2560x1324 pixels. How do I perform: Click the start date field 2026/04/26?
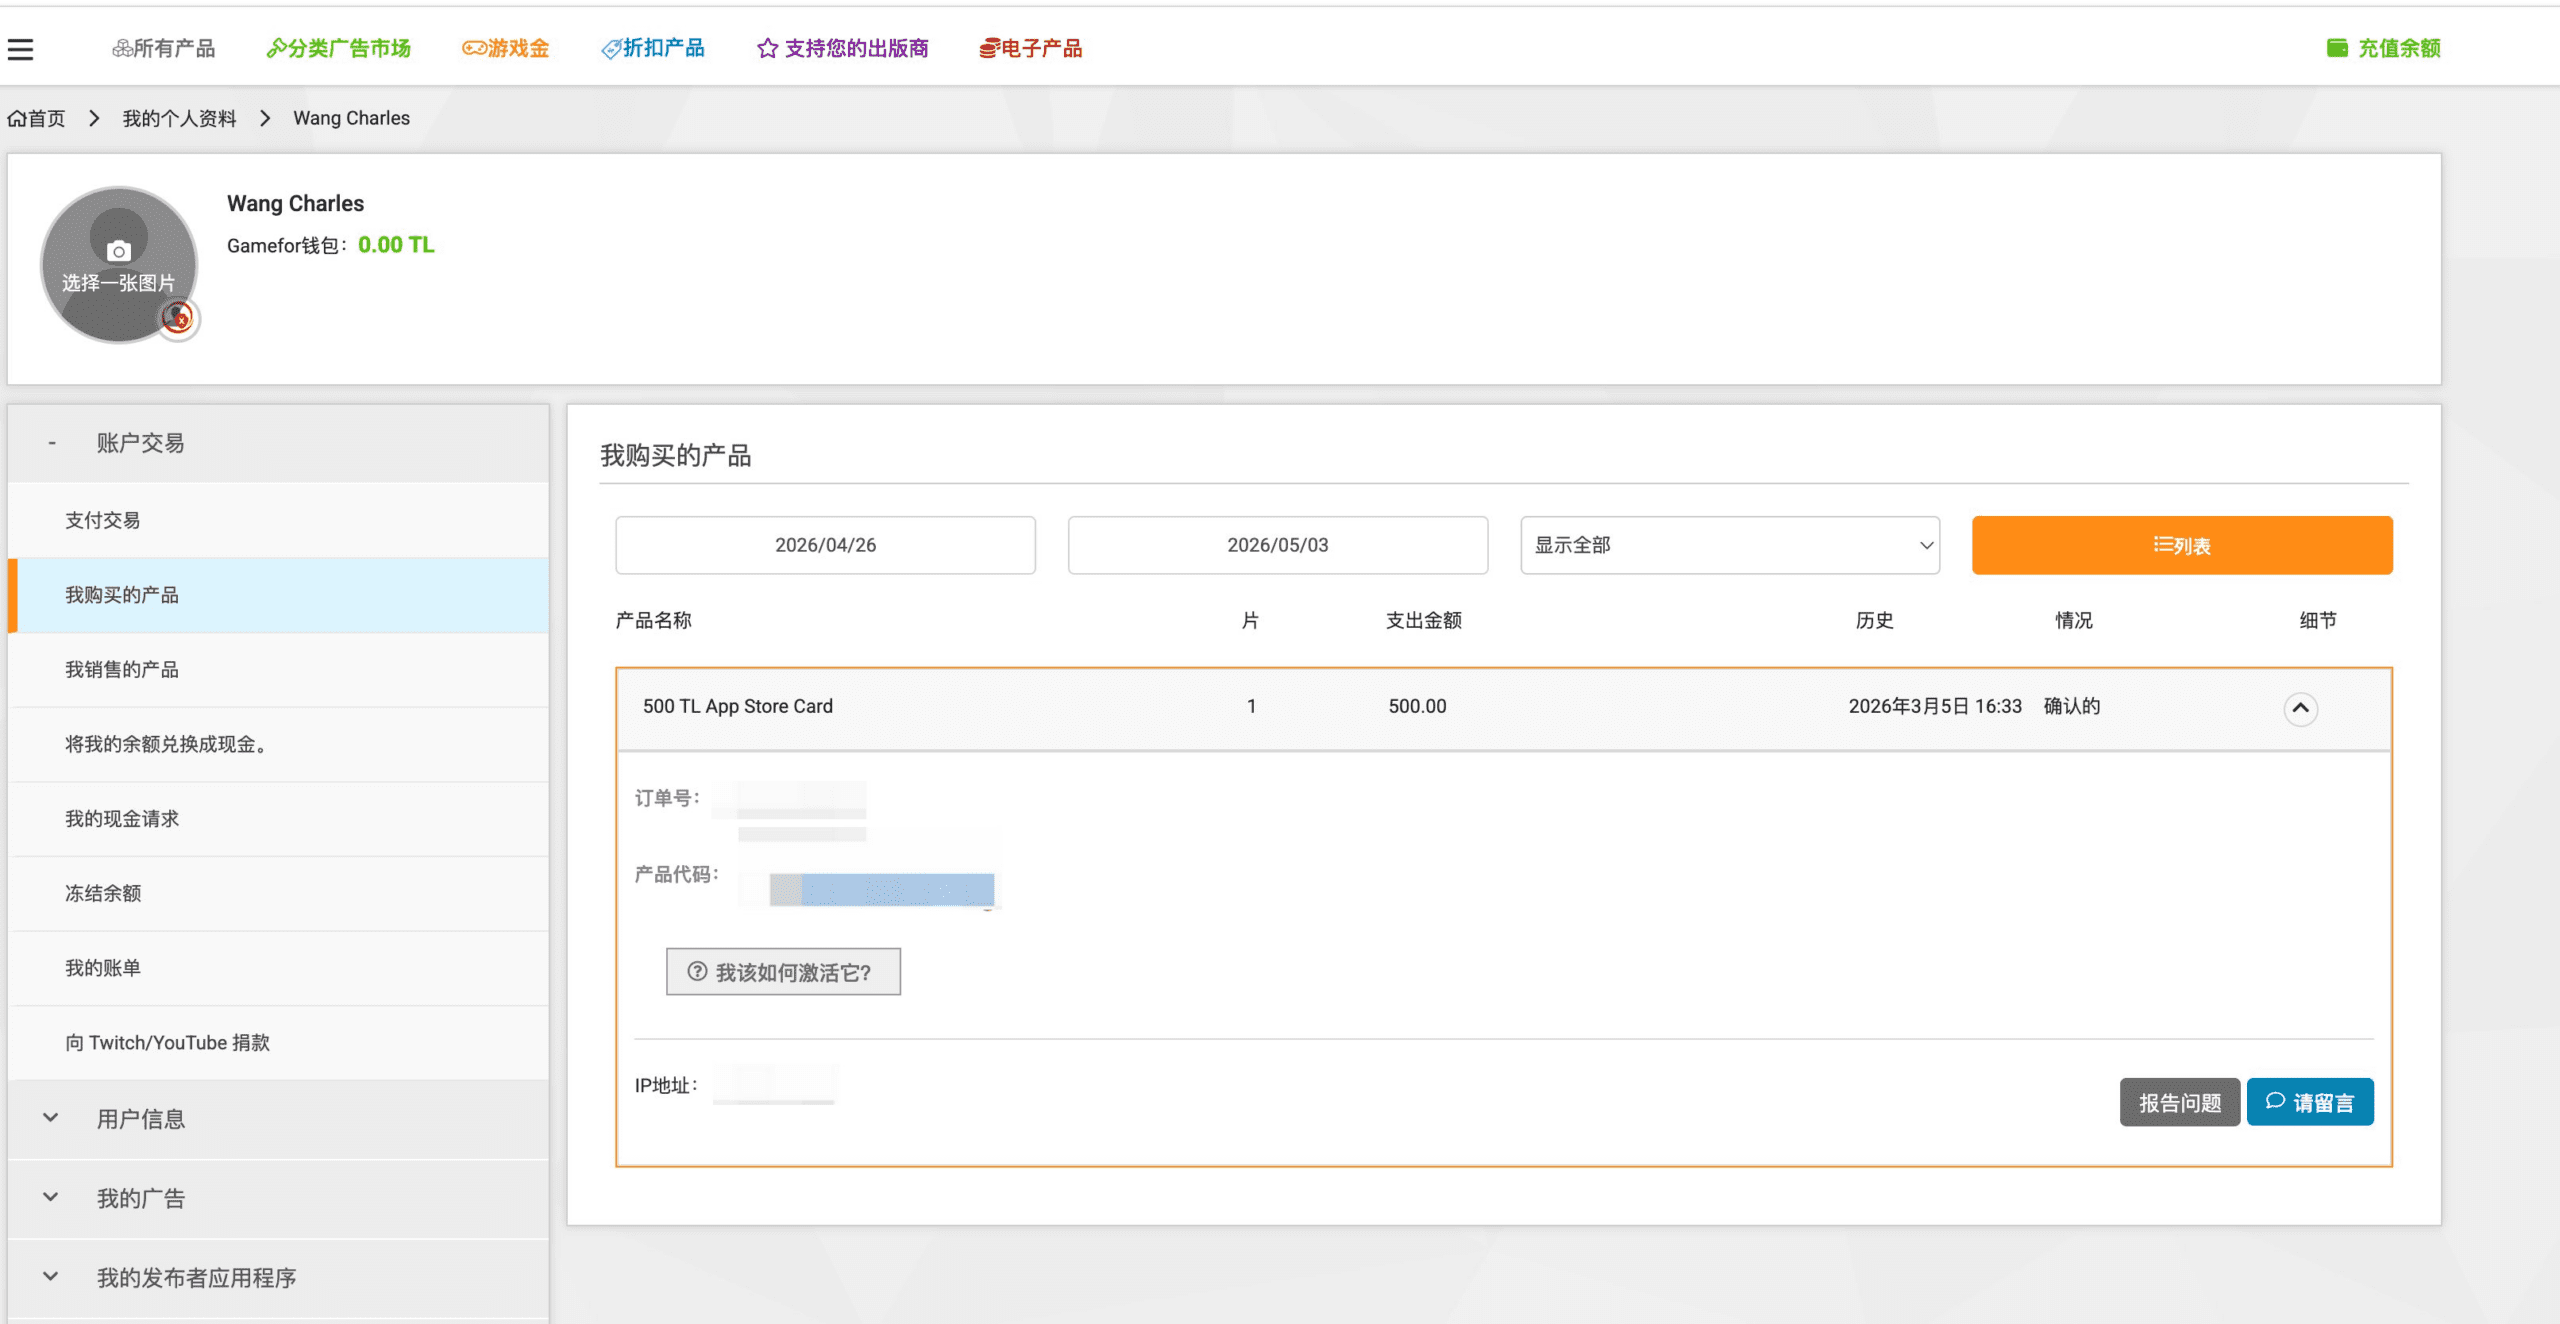pyautogui.click(x=825, y=545)
